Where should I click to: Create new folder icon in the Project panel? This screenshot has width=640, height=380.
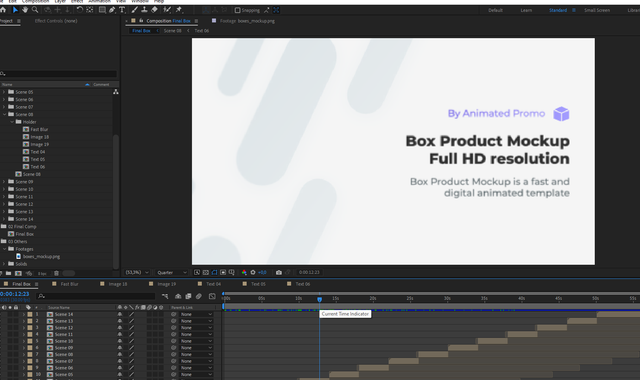pos(9,273)
